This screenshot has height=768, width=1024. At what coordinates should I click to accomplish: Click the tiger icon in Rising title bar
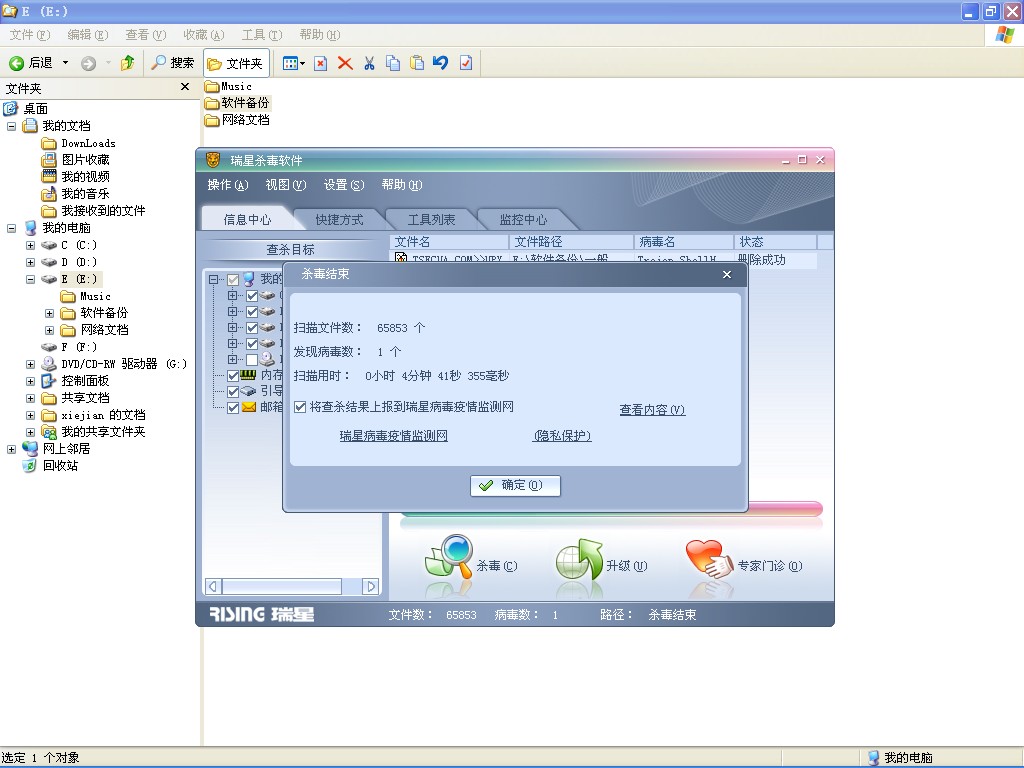(213, 160)
